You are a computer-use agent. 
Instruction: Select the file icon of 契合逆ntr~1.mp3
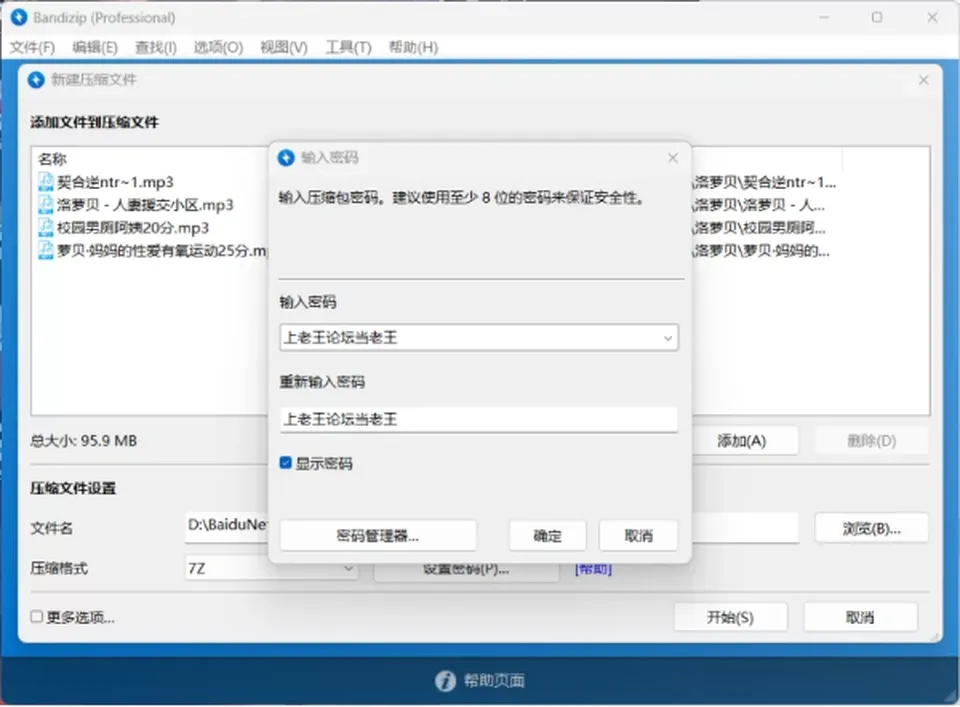click(x=45, y=182)
